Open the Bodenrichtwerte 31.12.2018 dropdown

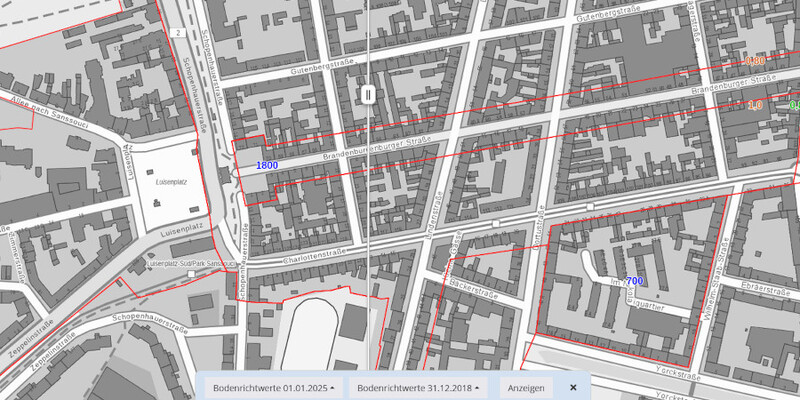[x=418, y=388]
